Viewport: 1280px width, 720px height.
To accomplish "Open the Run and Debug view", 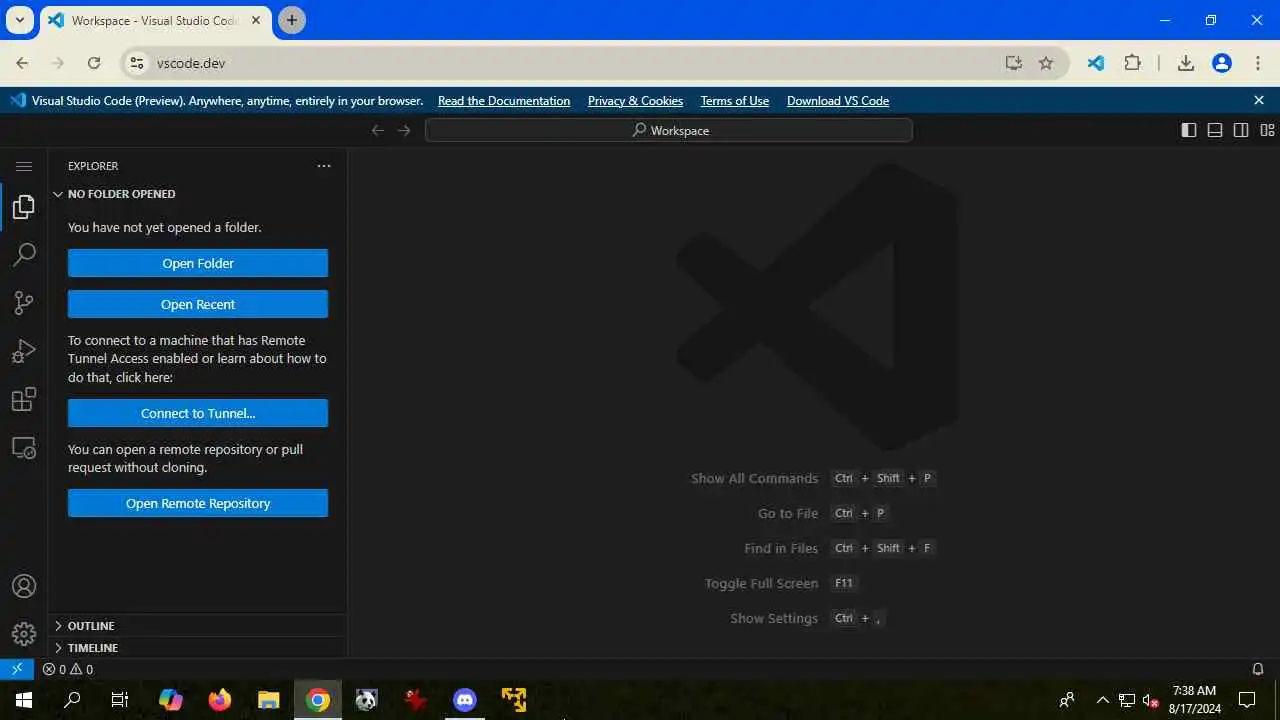I will (24, 351).
